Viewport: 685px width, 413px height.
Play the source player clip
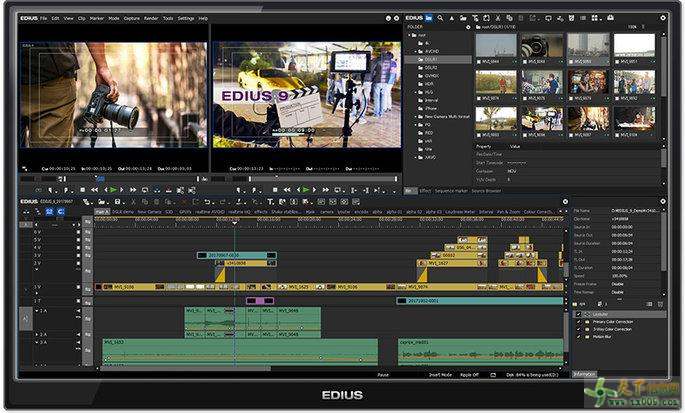[114, 190]
